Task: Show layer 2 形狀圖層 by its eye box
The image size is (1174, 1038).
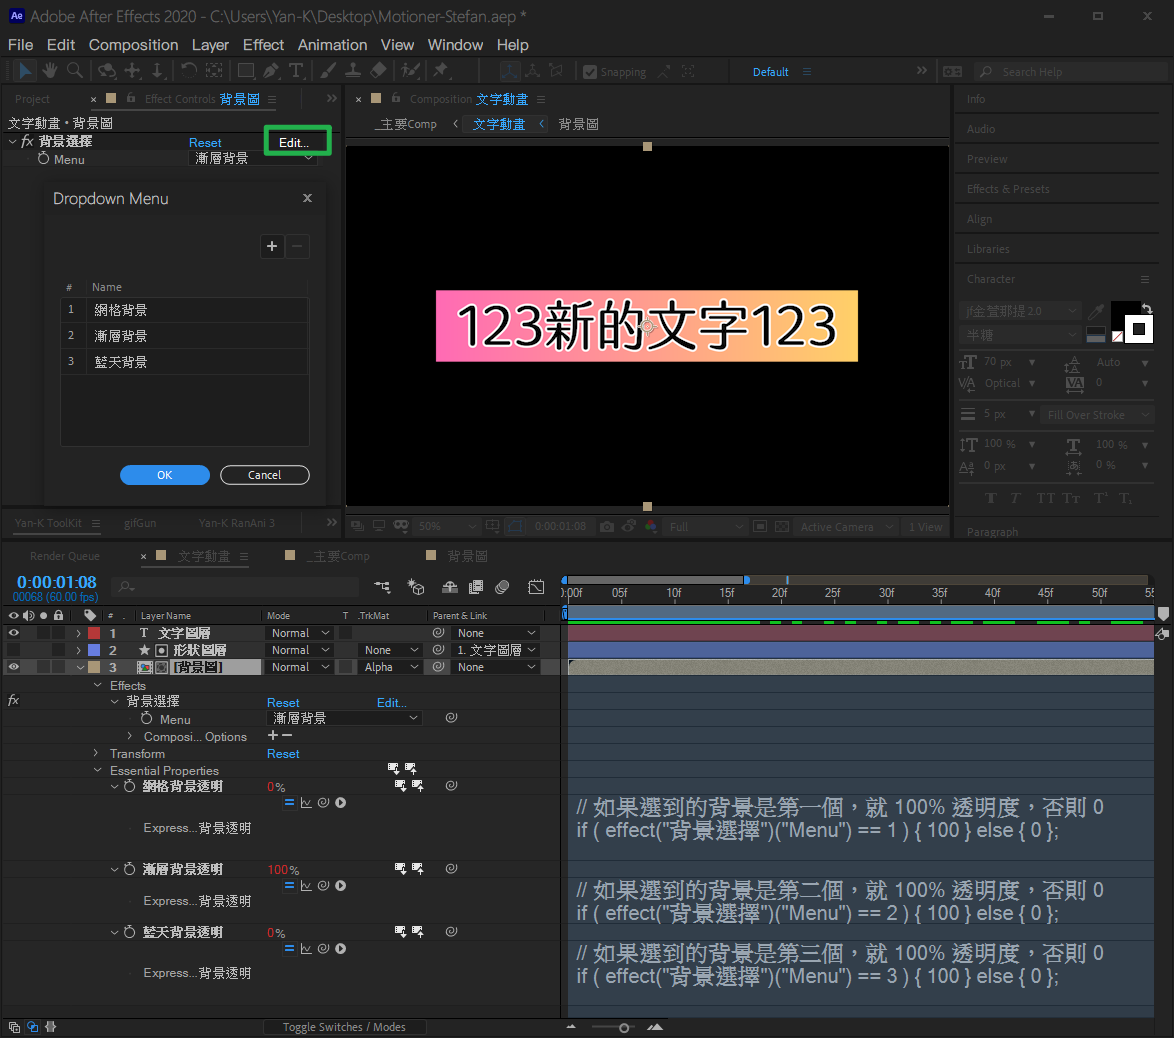Action: tap(14, 650)
